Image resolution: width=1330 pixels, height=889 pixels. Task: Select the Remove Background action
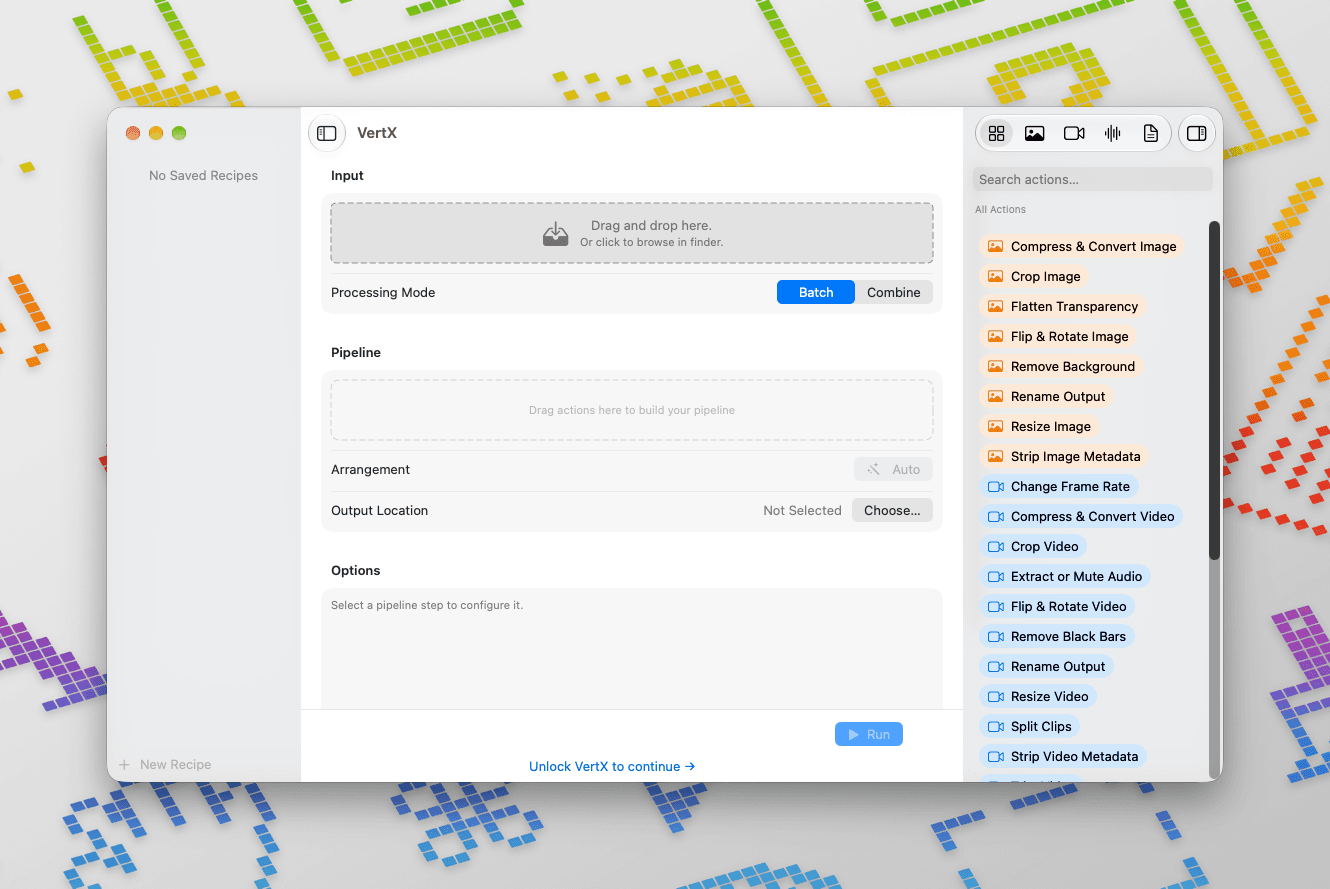(x=1061, y=366)
